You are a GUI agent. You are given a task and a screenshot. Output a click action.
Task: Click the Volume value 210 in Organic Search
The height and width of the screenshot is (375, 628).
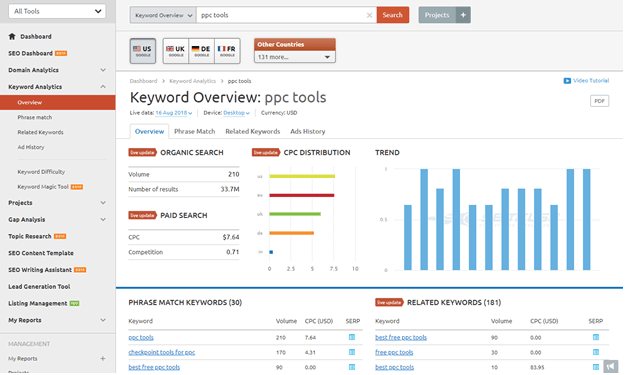[233, 174]
